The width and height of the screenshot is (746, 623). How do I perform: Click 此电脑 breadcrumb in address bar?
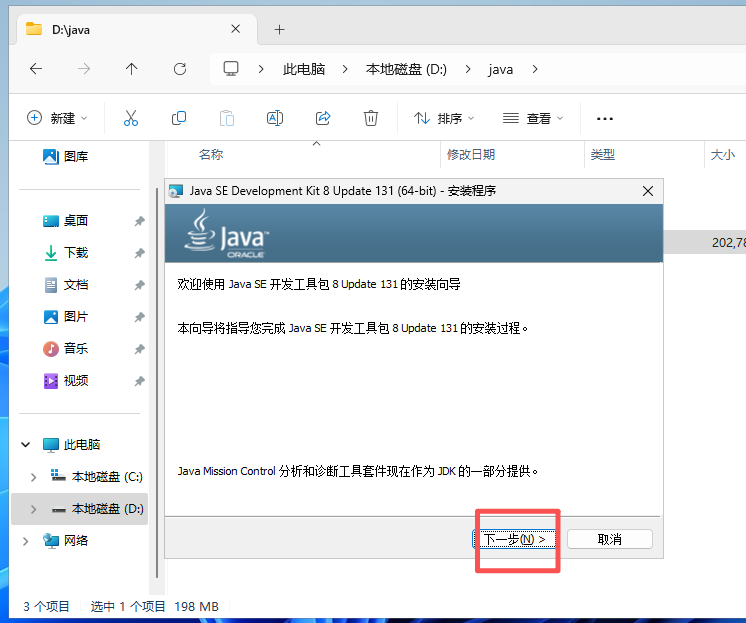coord(304,69)
